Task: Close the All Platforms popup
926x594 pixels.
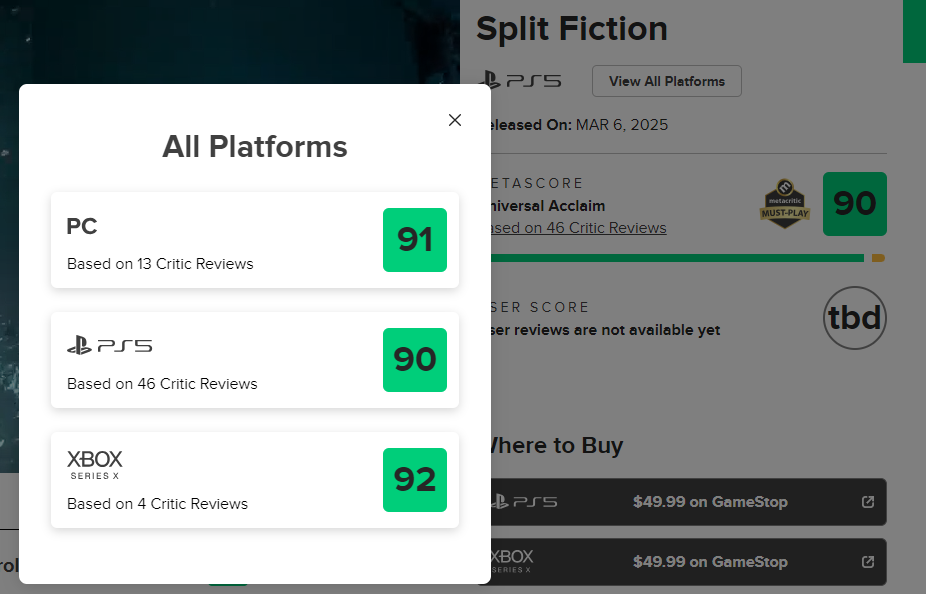Action: click(x=455, y=120)
